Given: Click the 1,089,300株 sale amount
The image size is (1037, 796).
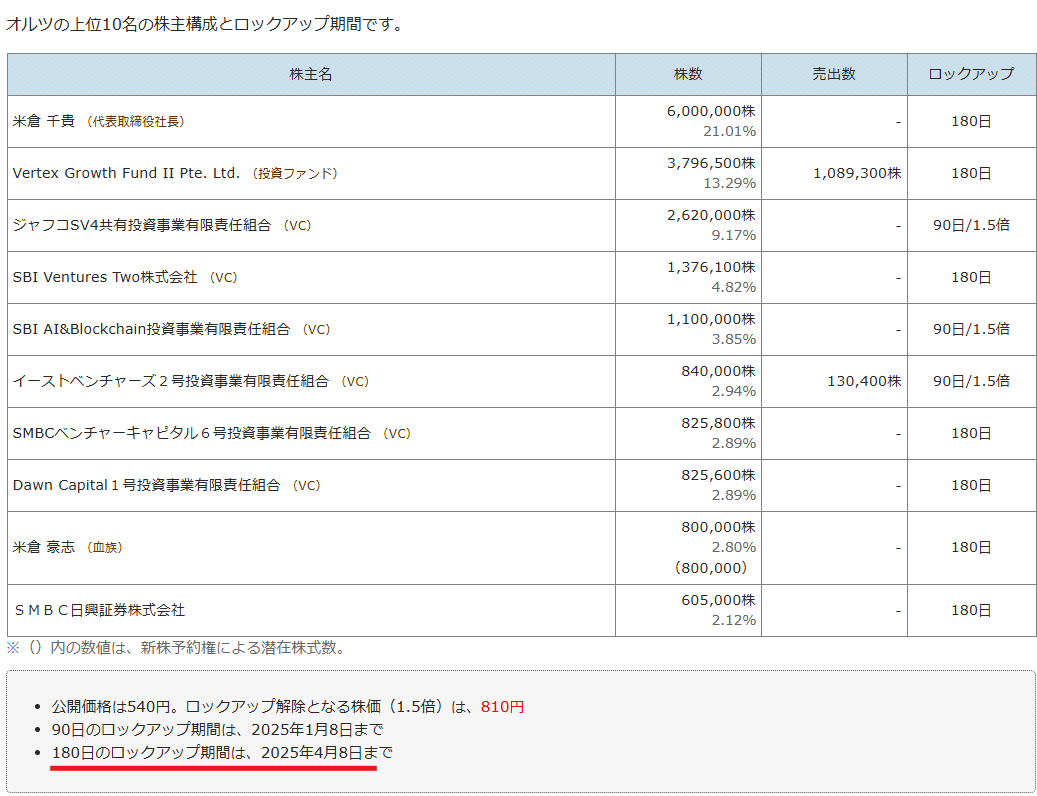Looking at the screenshot, I should (x=857, y=173).
